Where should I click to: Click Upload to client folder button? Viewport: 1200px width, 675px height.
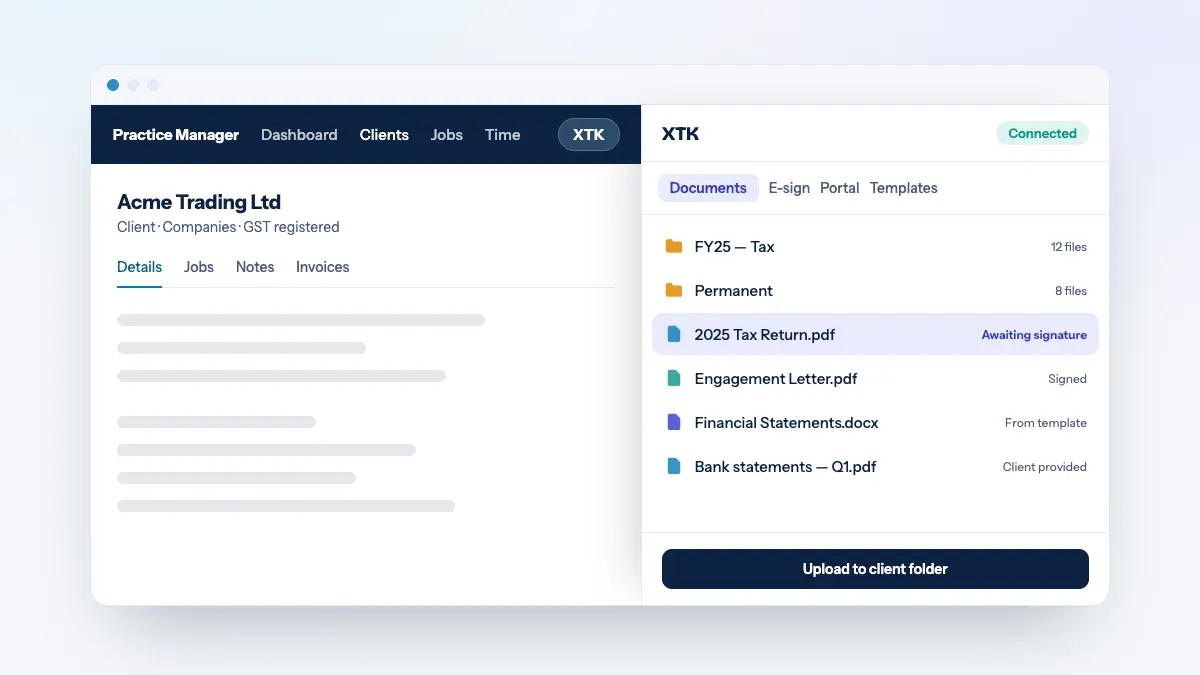tap(875, 569)
